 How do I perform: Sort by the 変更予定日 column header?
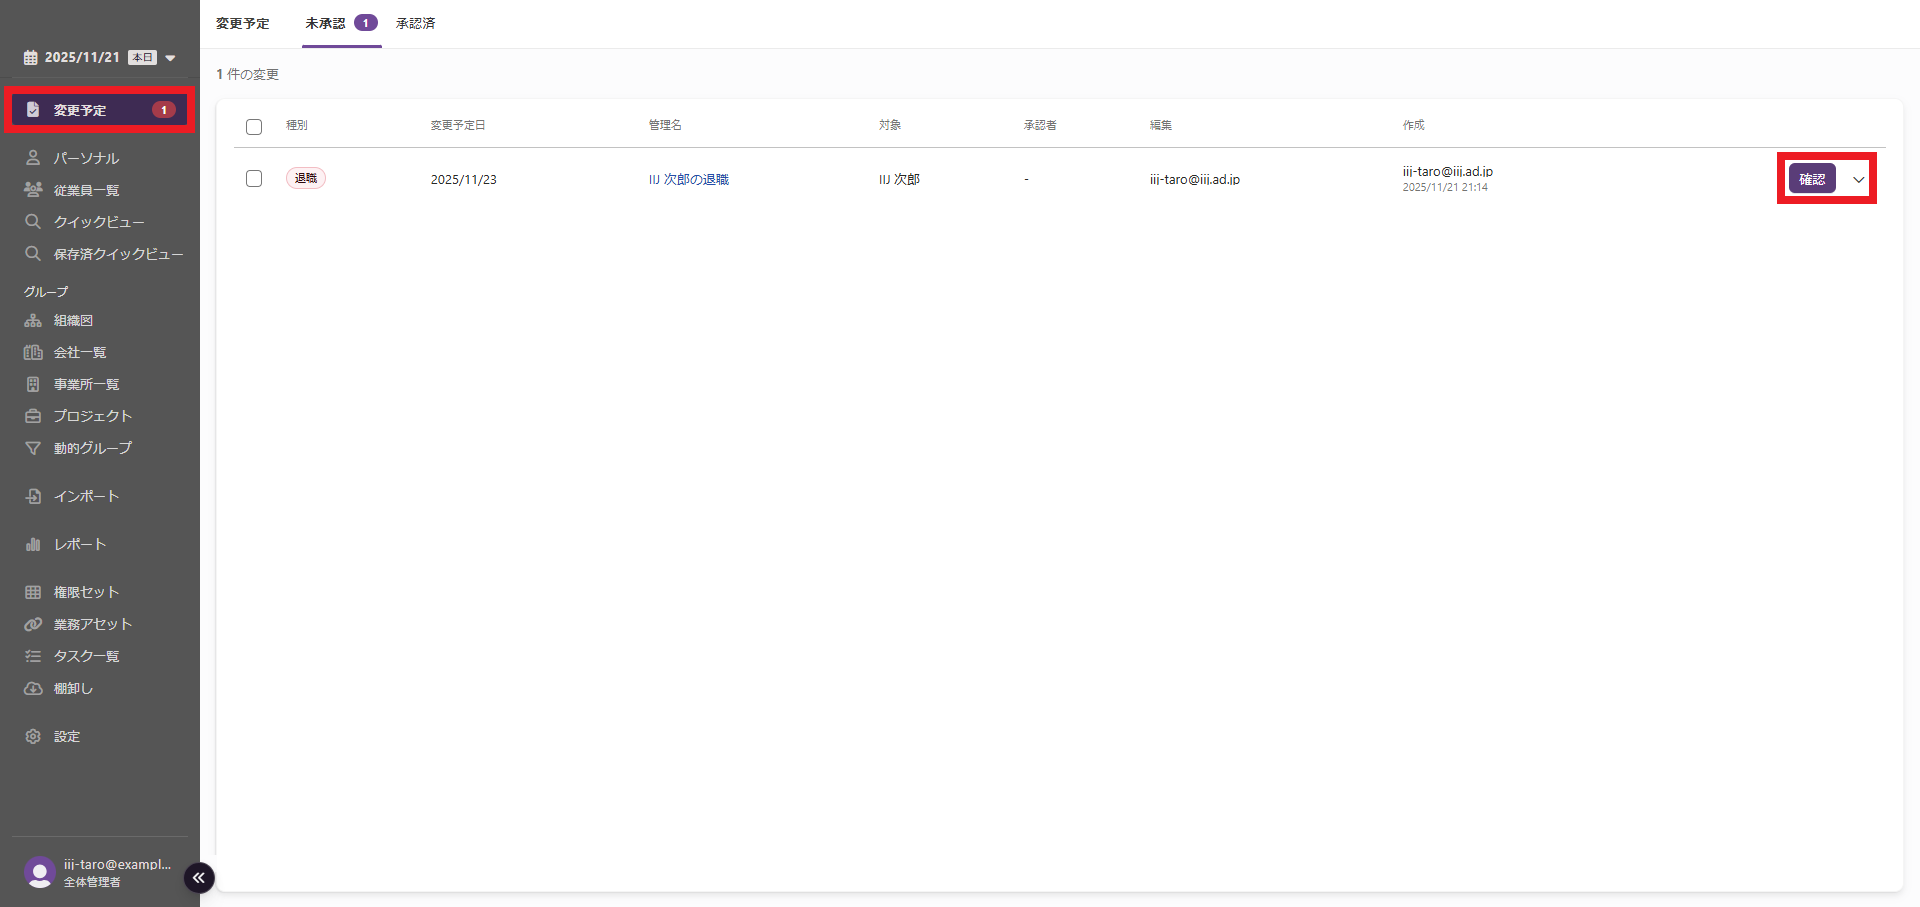pos(458,125)
